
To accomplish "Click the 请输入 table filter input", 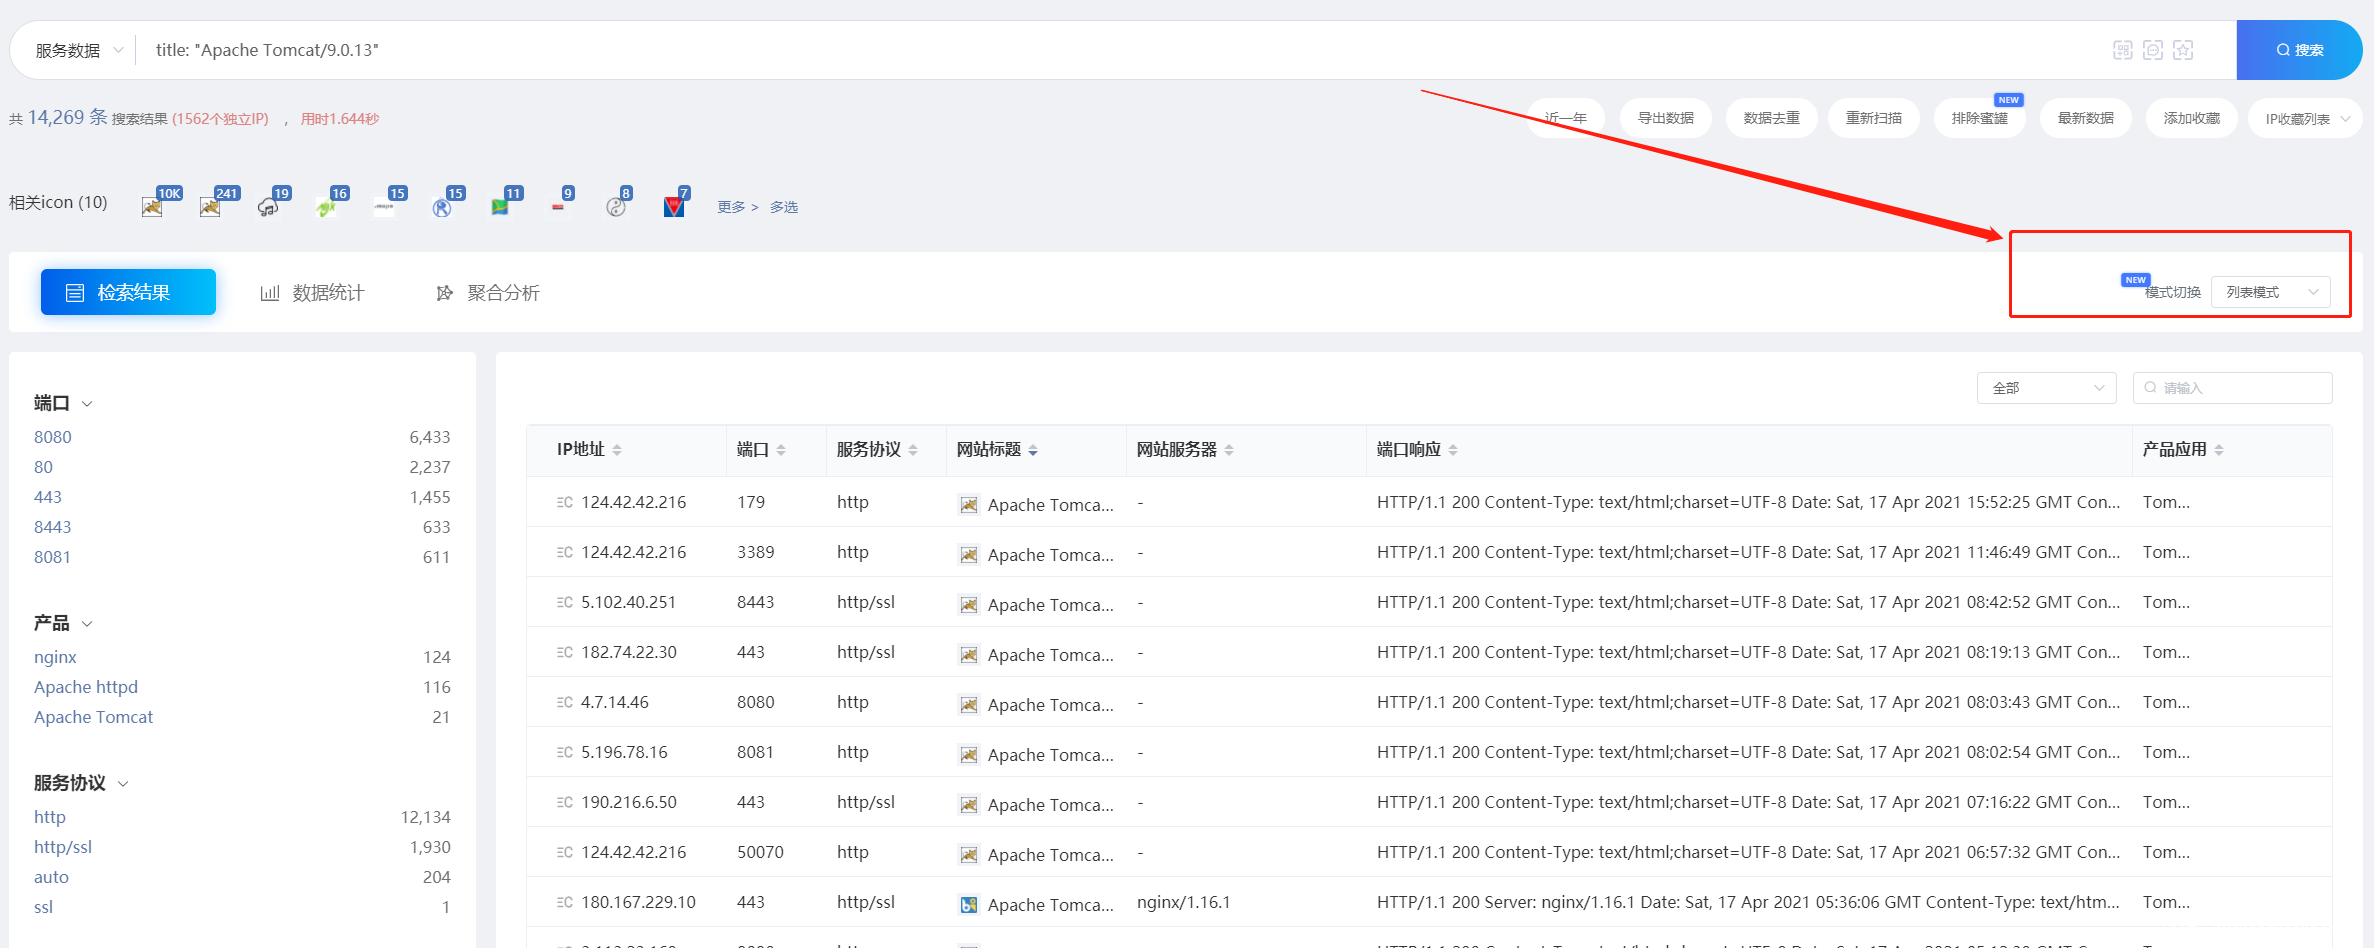I will [2240, 388].
